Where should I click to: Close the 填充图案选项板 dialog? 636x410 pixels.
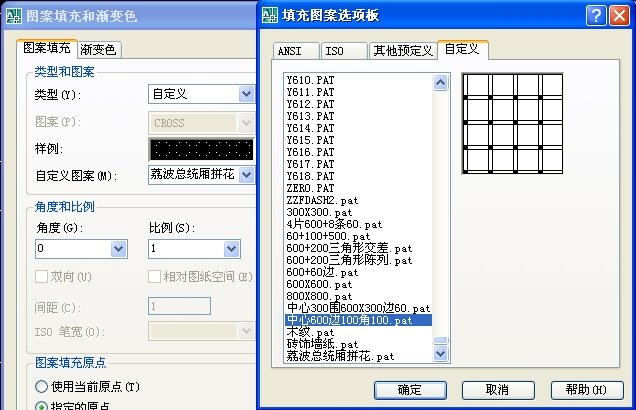(620, 16)
